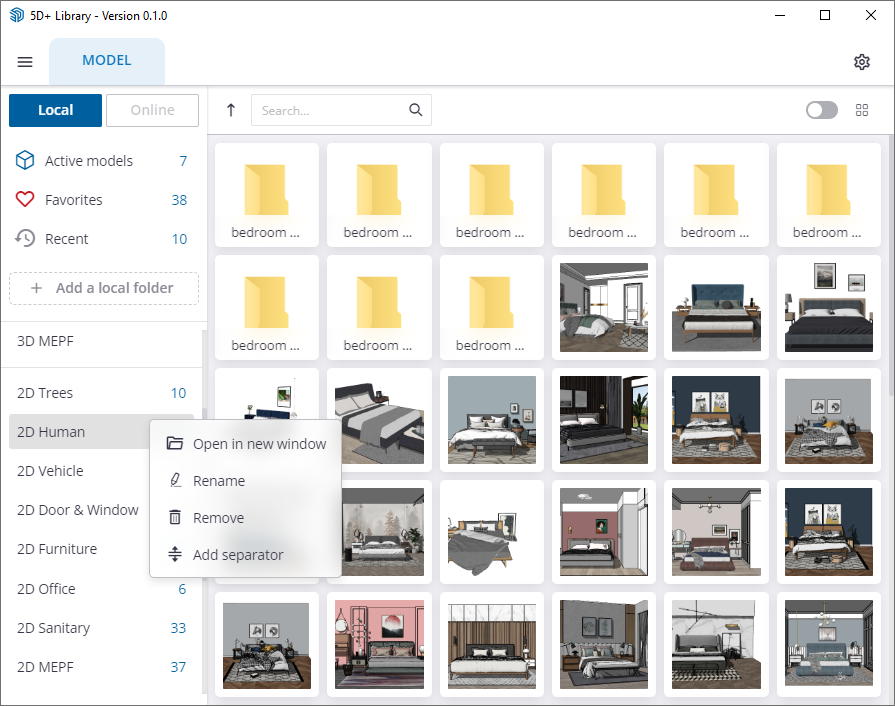Viewport: 895px width, 706px height.
Task: Open the 2D Sanitary folder
Action: click(54, 628)
